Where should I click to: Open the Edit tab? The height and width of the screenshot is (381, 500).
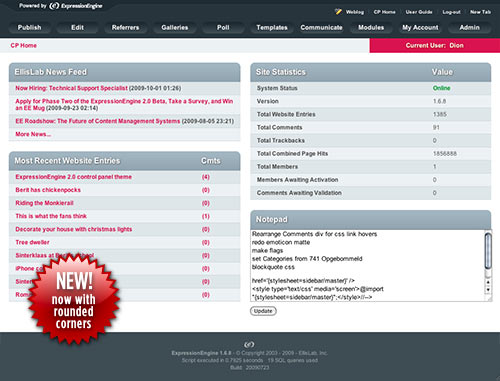tap(77, 28)
